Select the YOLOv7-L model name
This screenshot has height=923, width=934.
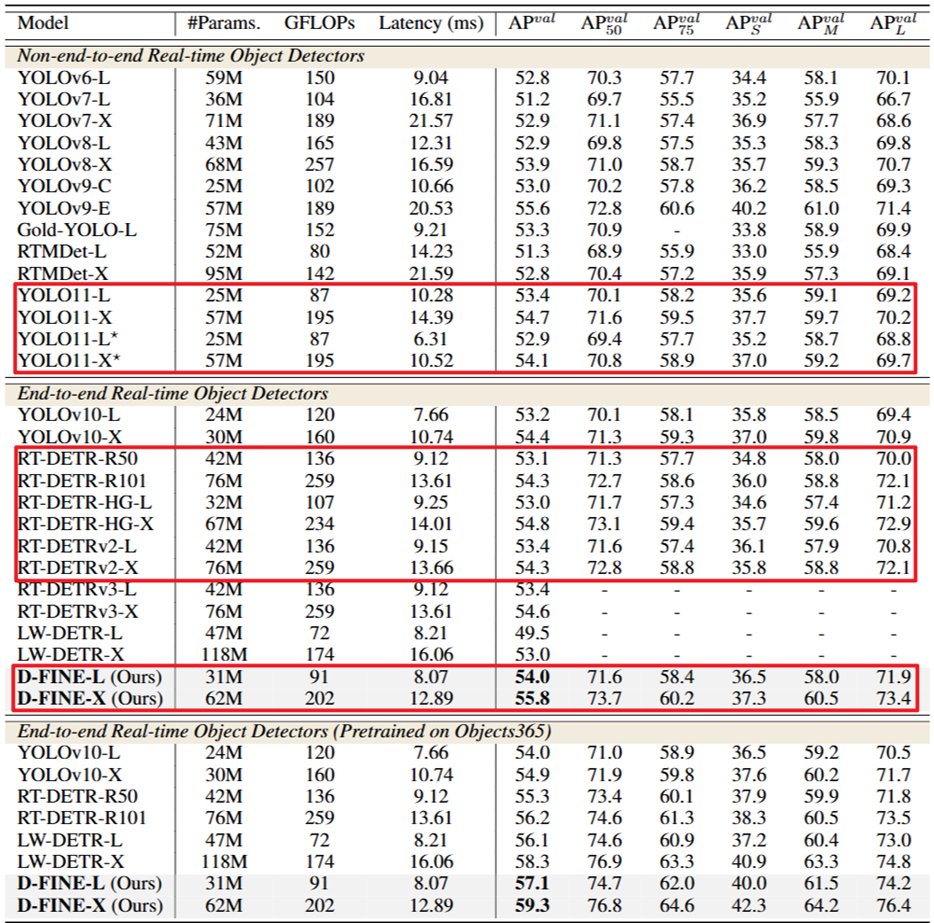pos(64,99)
